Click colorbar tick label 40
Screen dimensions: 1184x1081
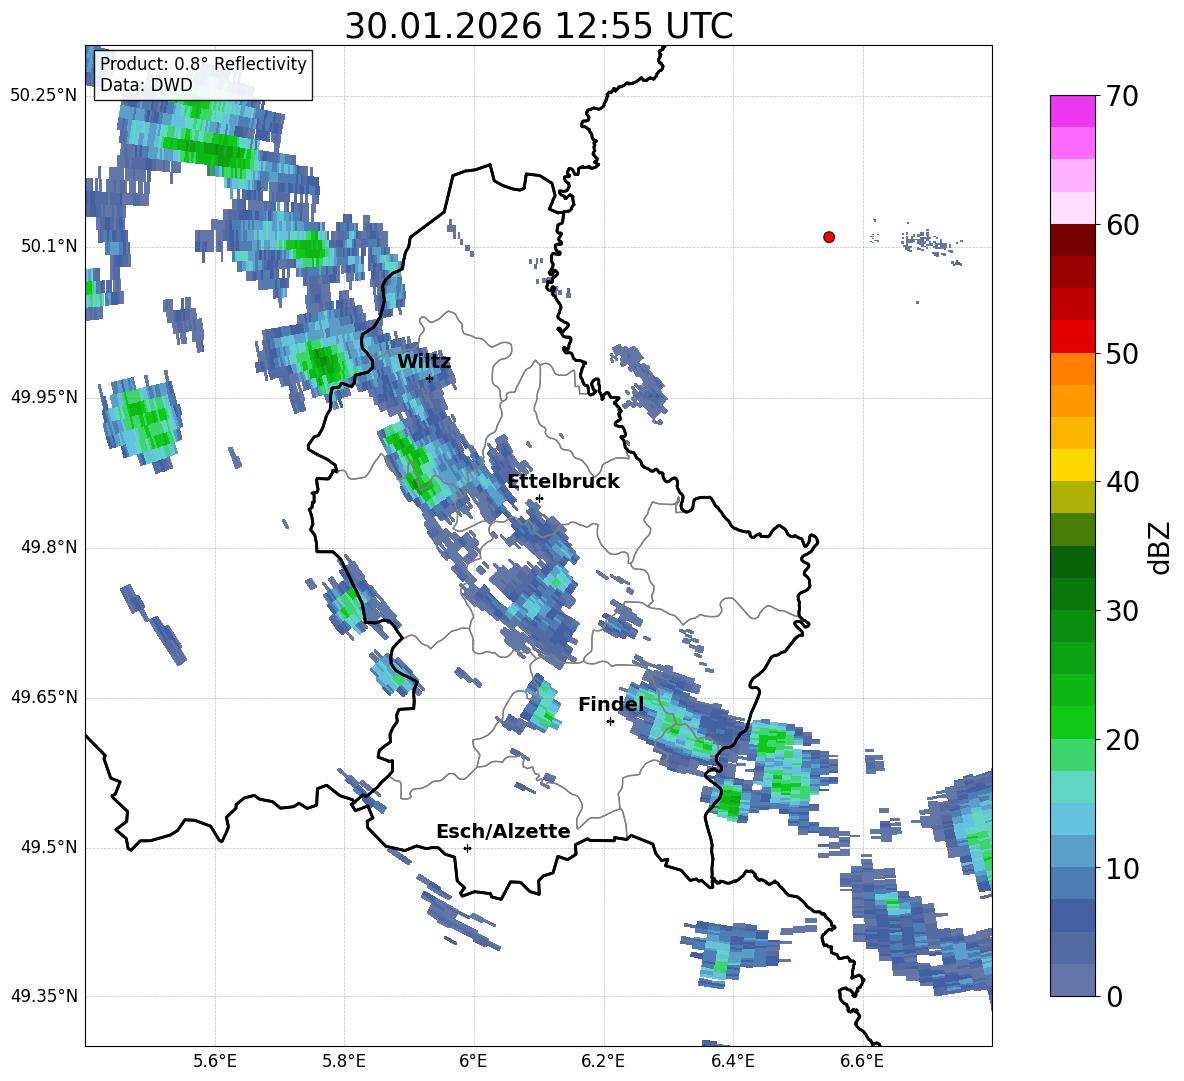pyautogui.click(x=1121, y=482)
